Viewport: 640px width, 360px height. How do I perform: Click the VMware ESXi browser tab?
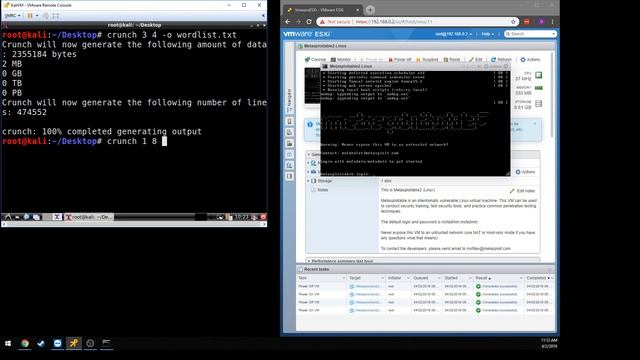point(322,10)
